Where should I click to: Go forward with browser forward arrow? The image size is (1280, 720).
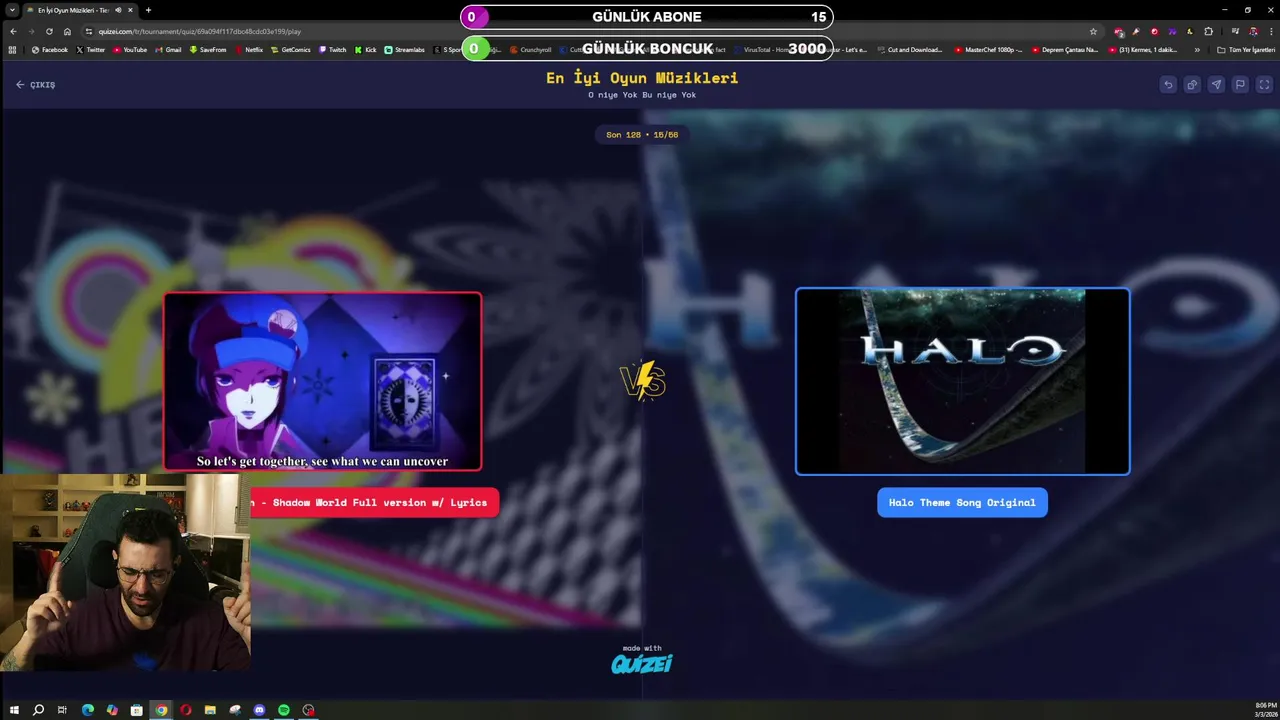[x=31, y=31]
